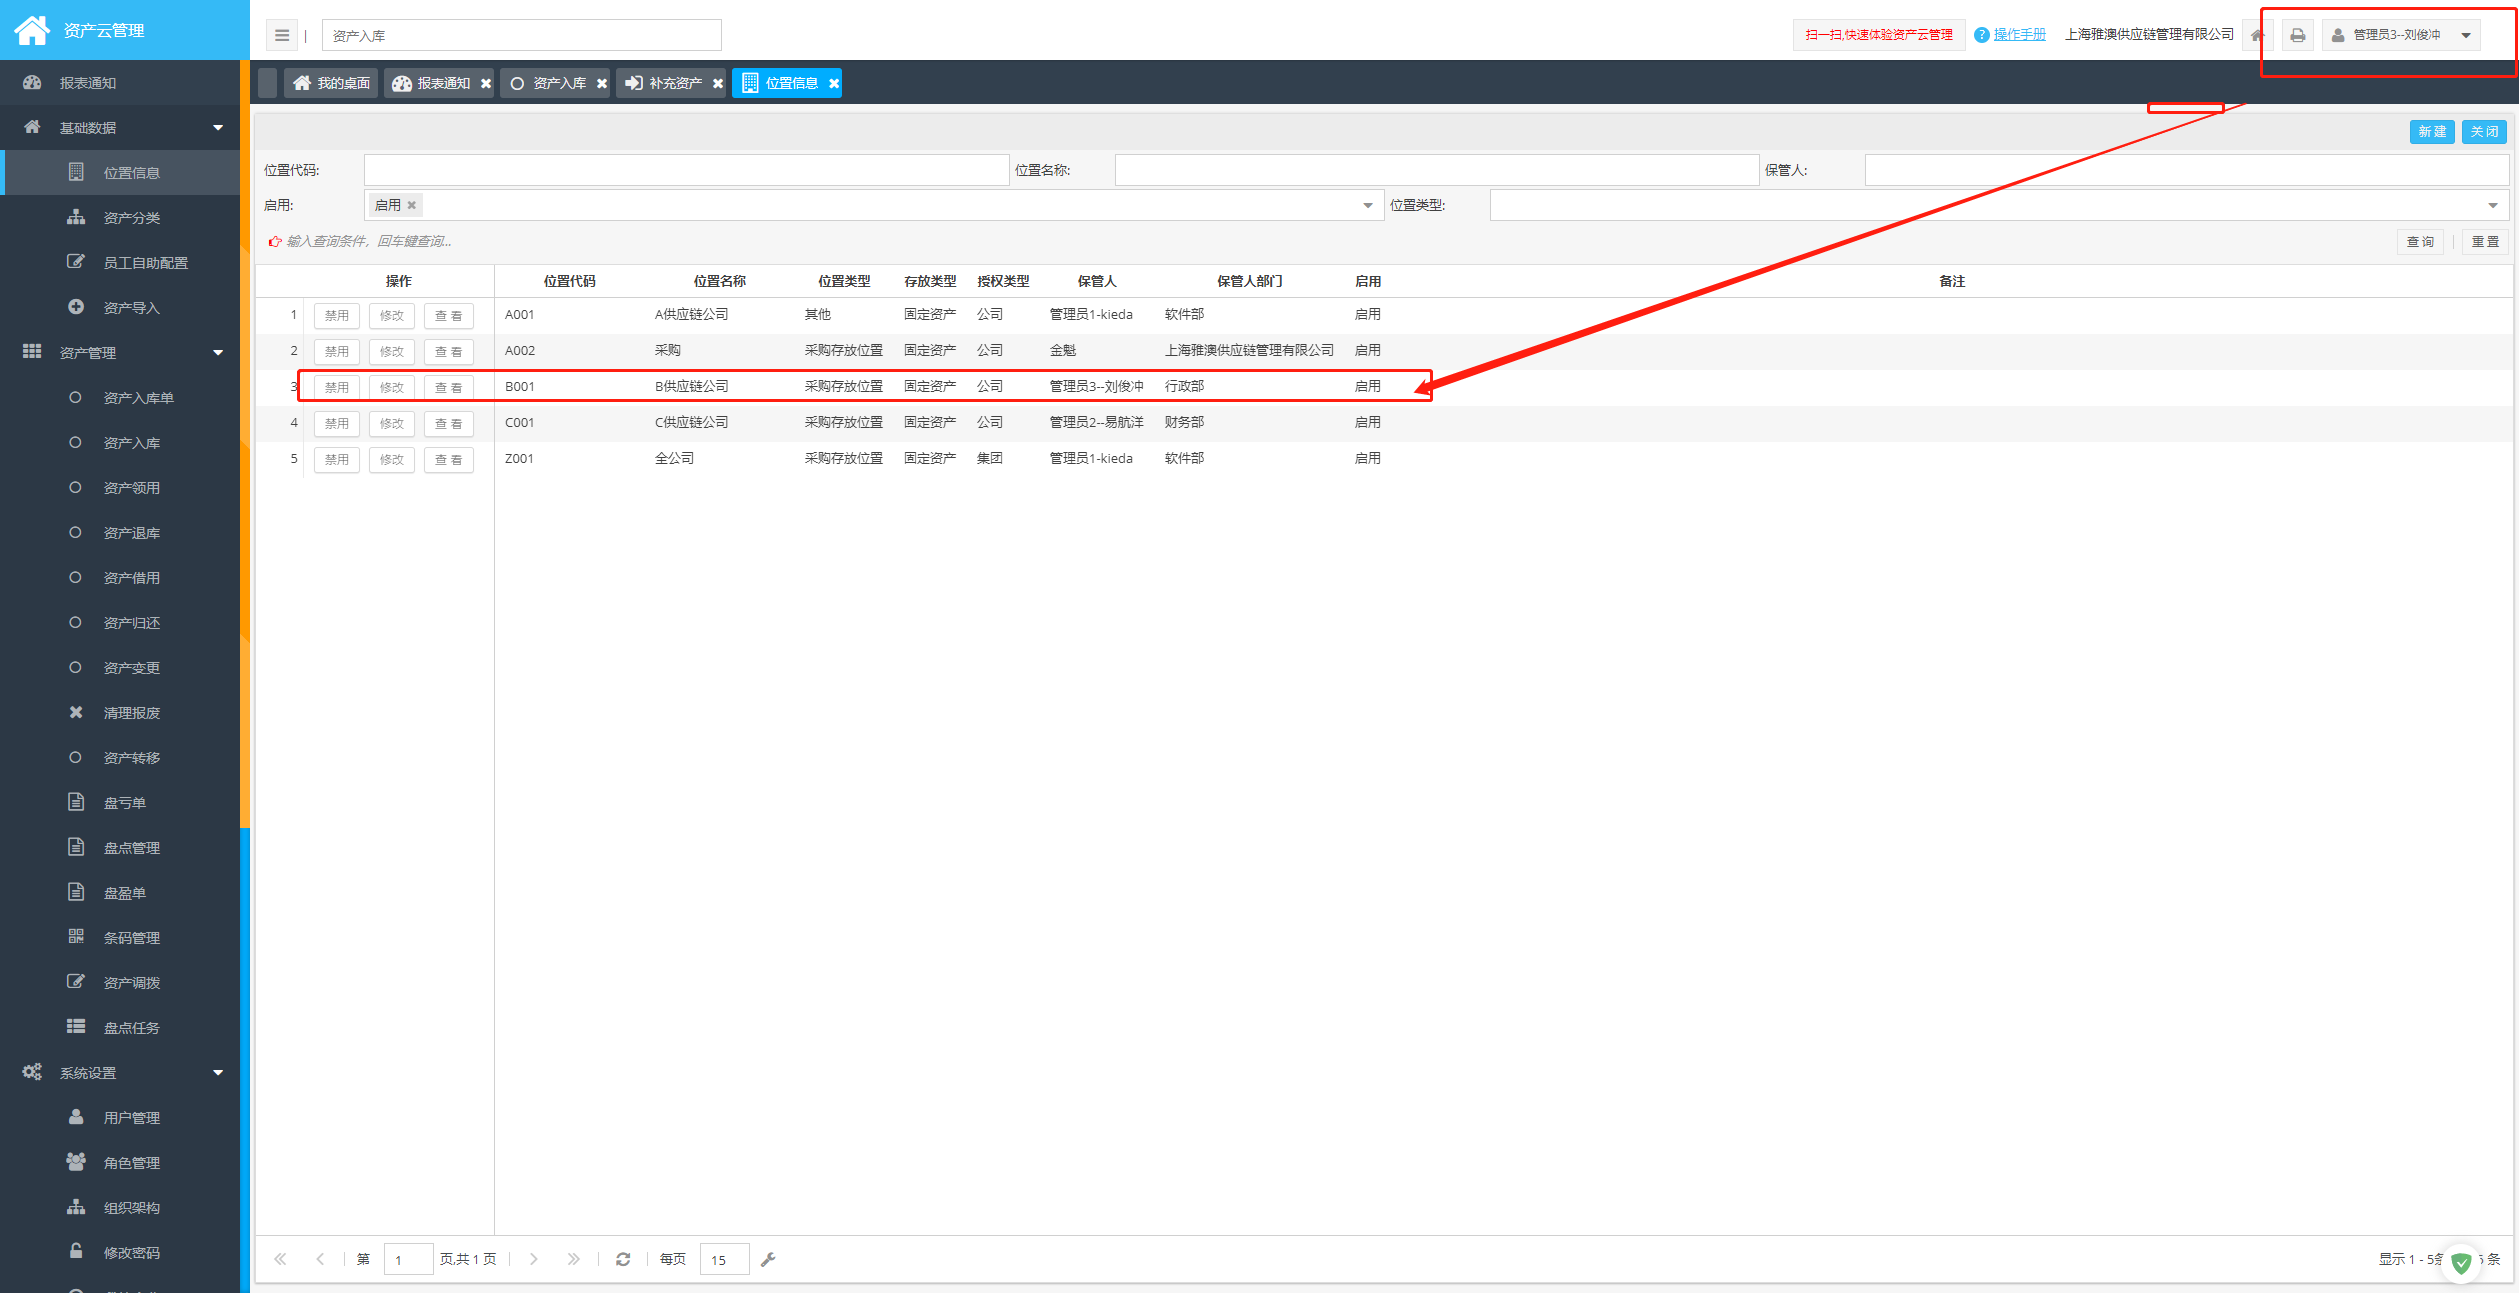Click 查看 for row A002
The image size is (2519, 1293).
point(448,352)
